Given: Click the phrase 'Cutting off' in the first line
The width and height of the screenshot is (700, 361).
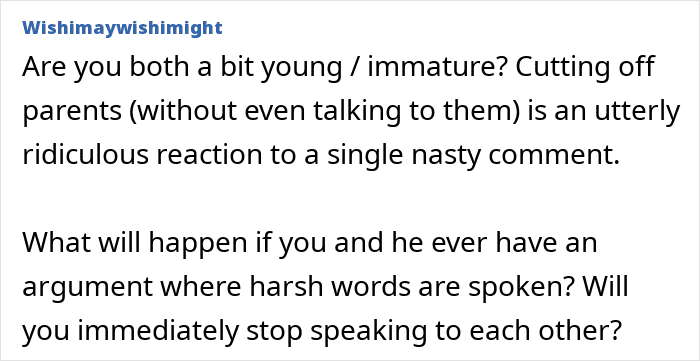Looking at the screenshot, I should click(585, 67).
